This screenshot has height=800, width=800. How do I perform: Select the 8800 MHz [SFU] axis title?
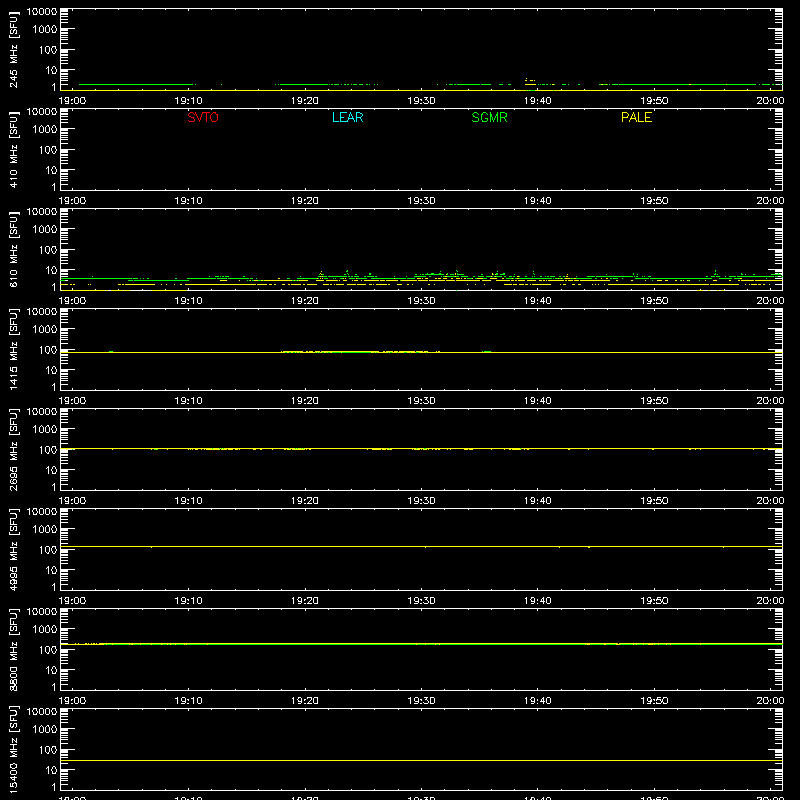13,649
